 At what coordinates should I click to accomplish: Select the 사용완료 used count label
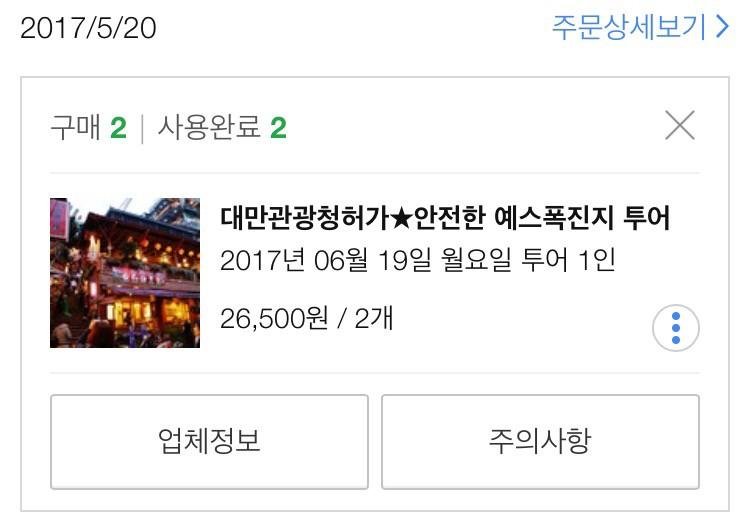(209, 128)
